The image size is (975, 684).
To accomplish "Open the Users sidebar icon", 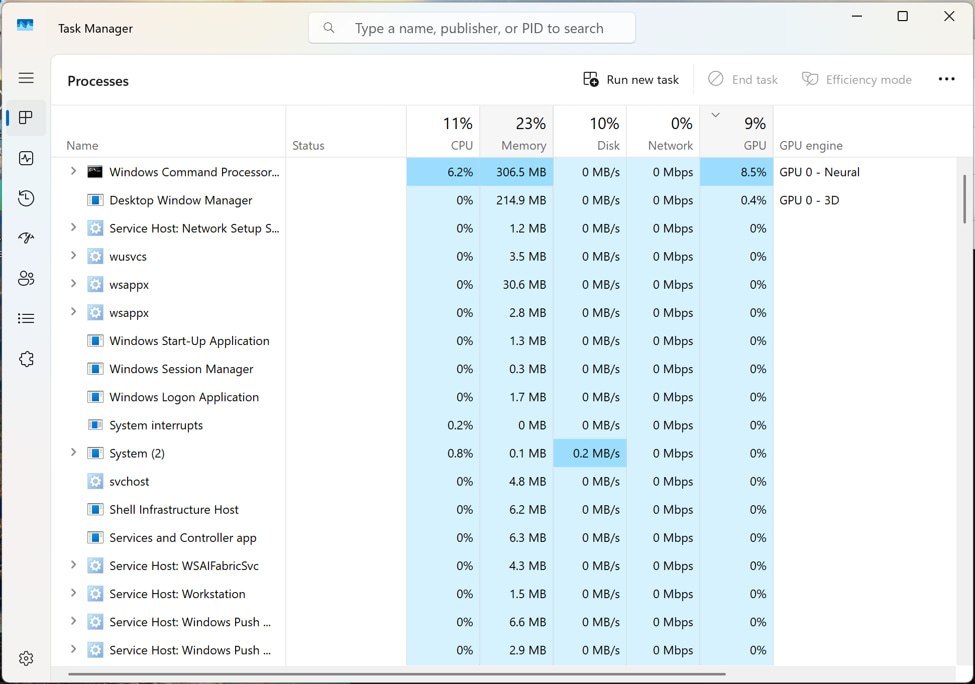I will coord(26,278).
